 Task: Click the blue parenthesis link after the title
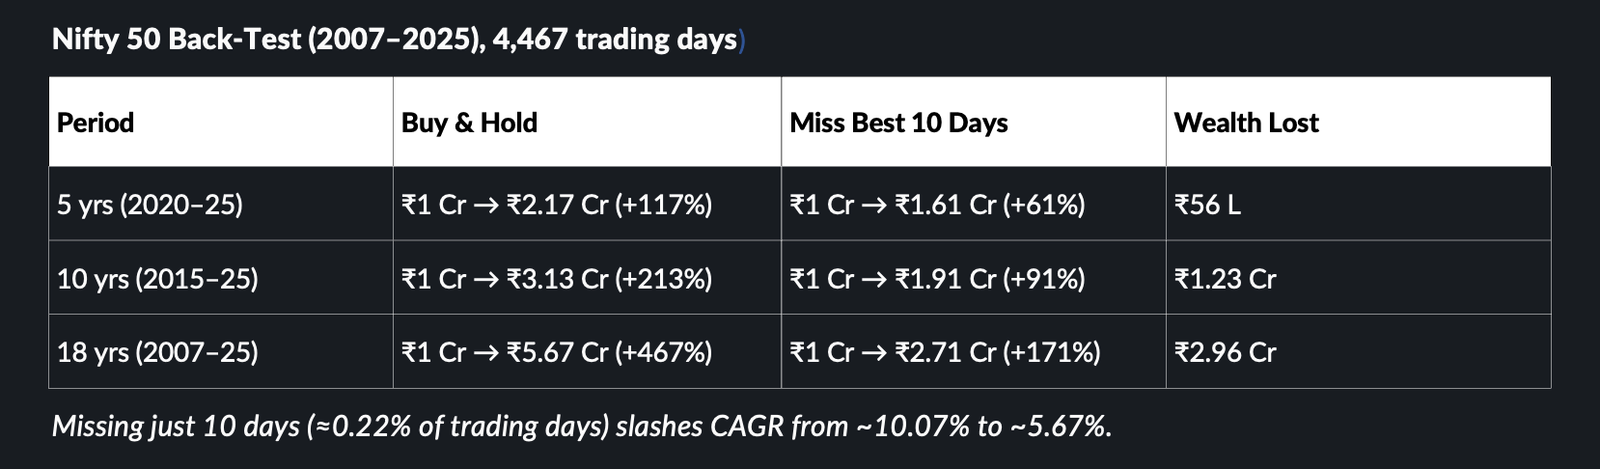[x=741, y=40]
